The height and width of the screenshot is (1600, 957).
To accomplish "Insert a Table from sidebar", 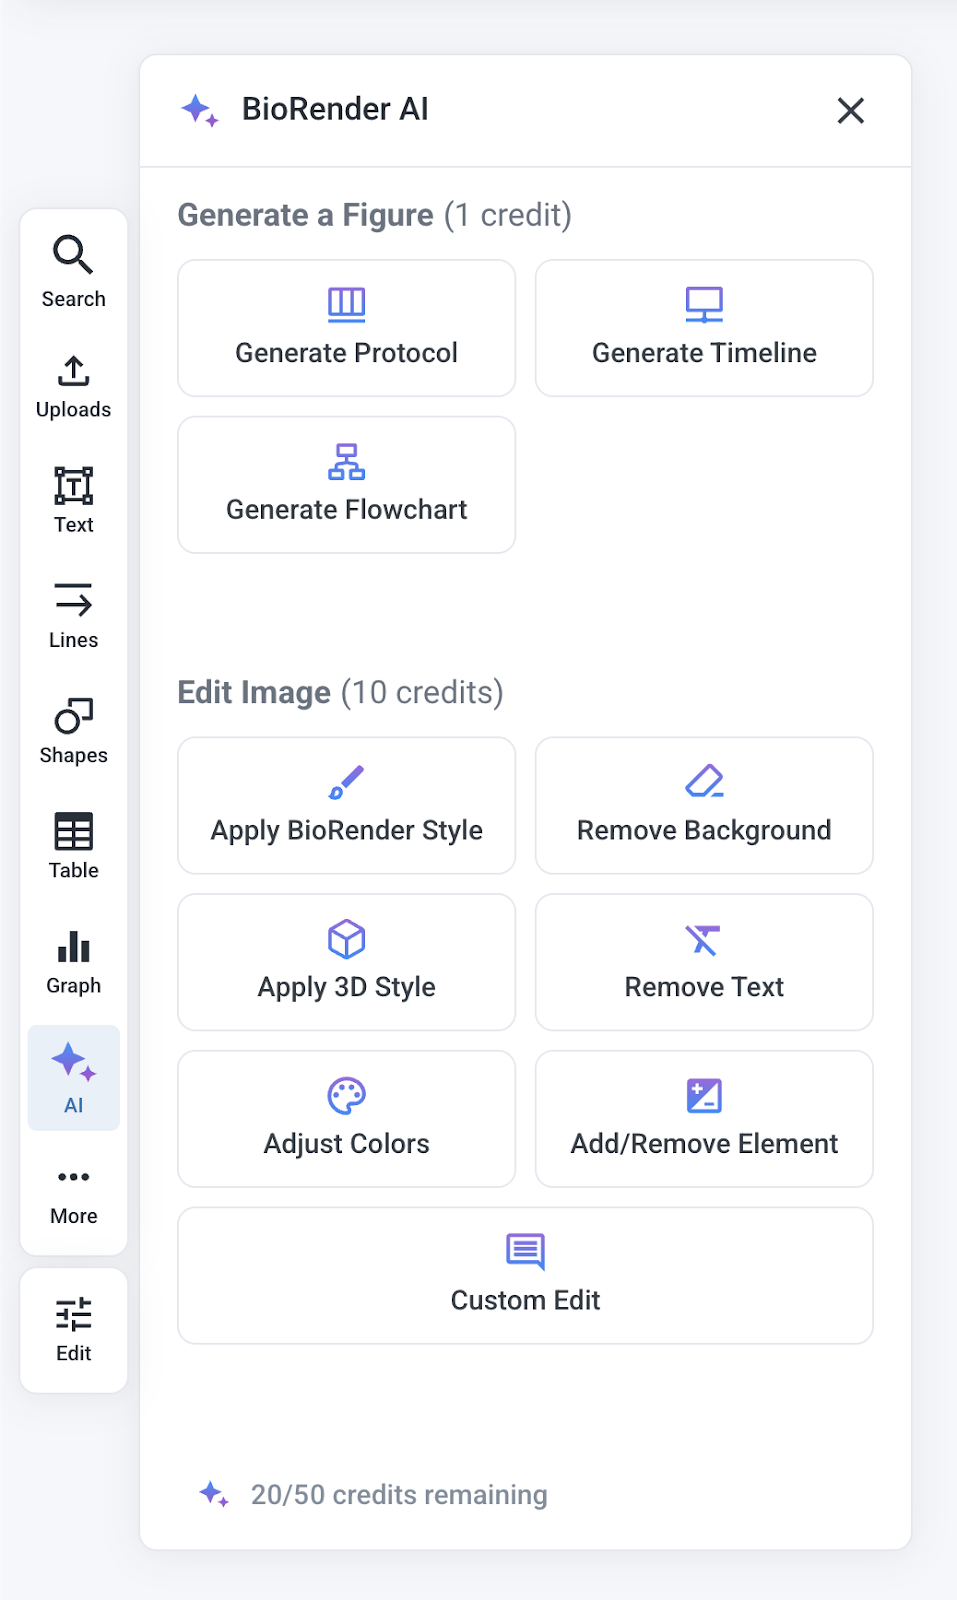I will pos(73,846).
